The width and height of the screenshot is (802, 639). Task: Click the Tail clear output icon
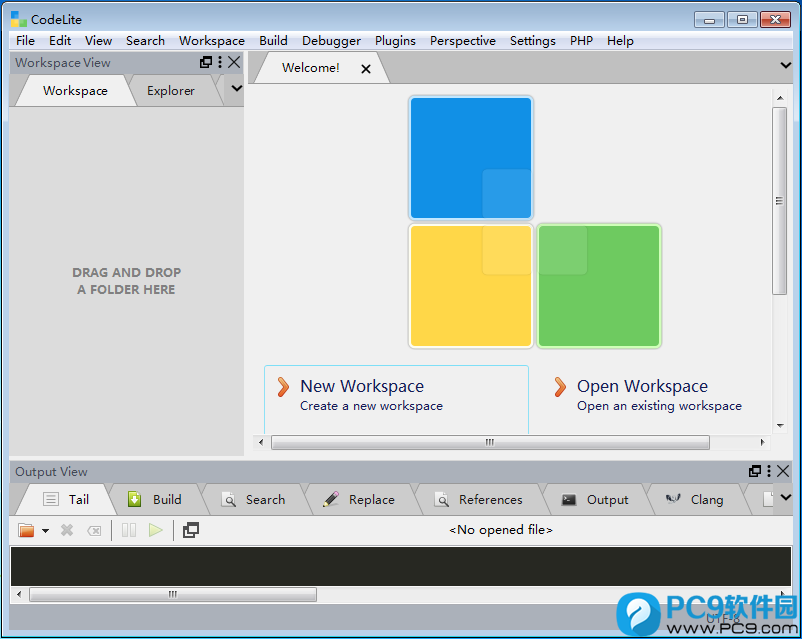pyautogui.click(x=94, y=531)
